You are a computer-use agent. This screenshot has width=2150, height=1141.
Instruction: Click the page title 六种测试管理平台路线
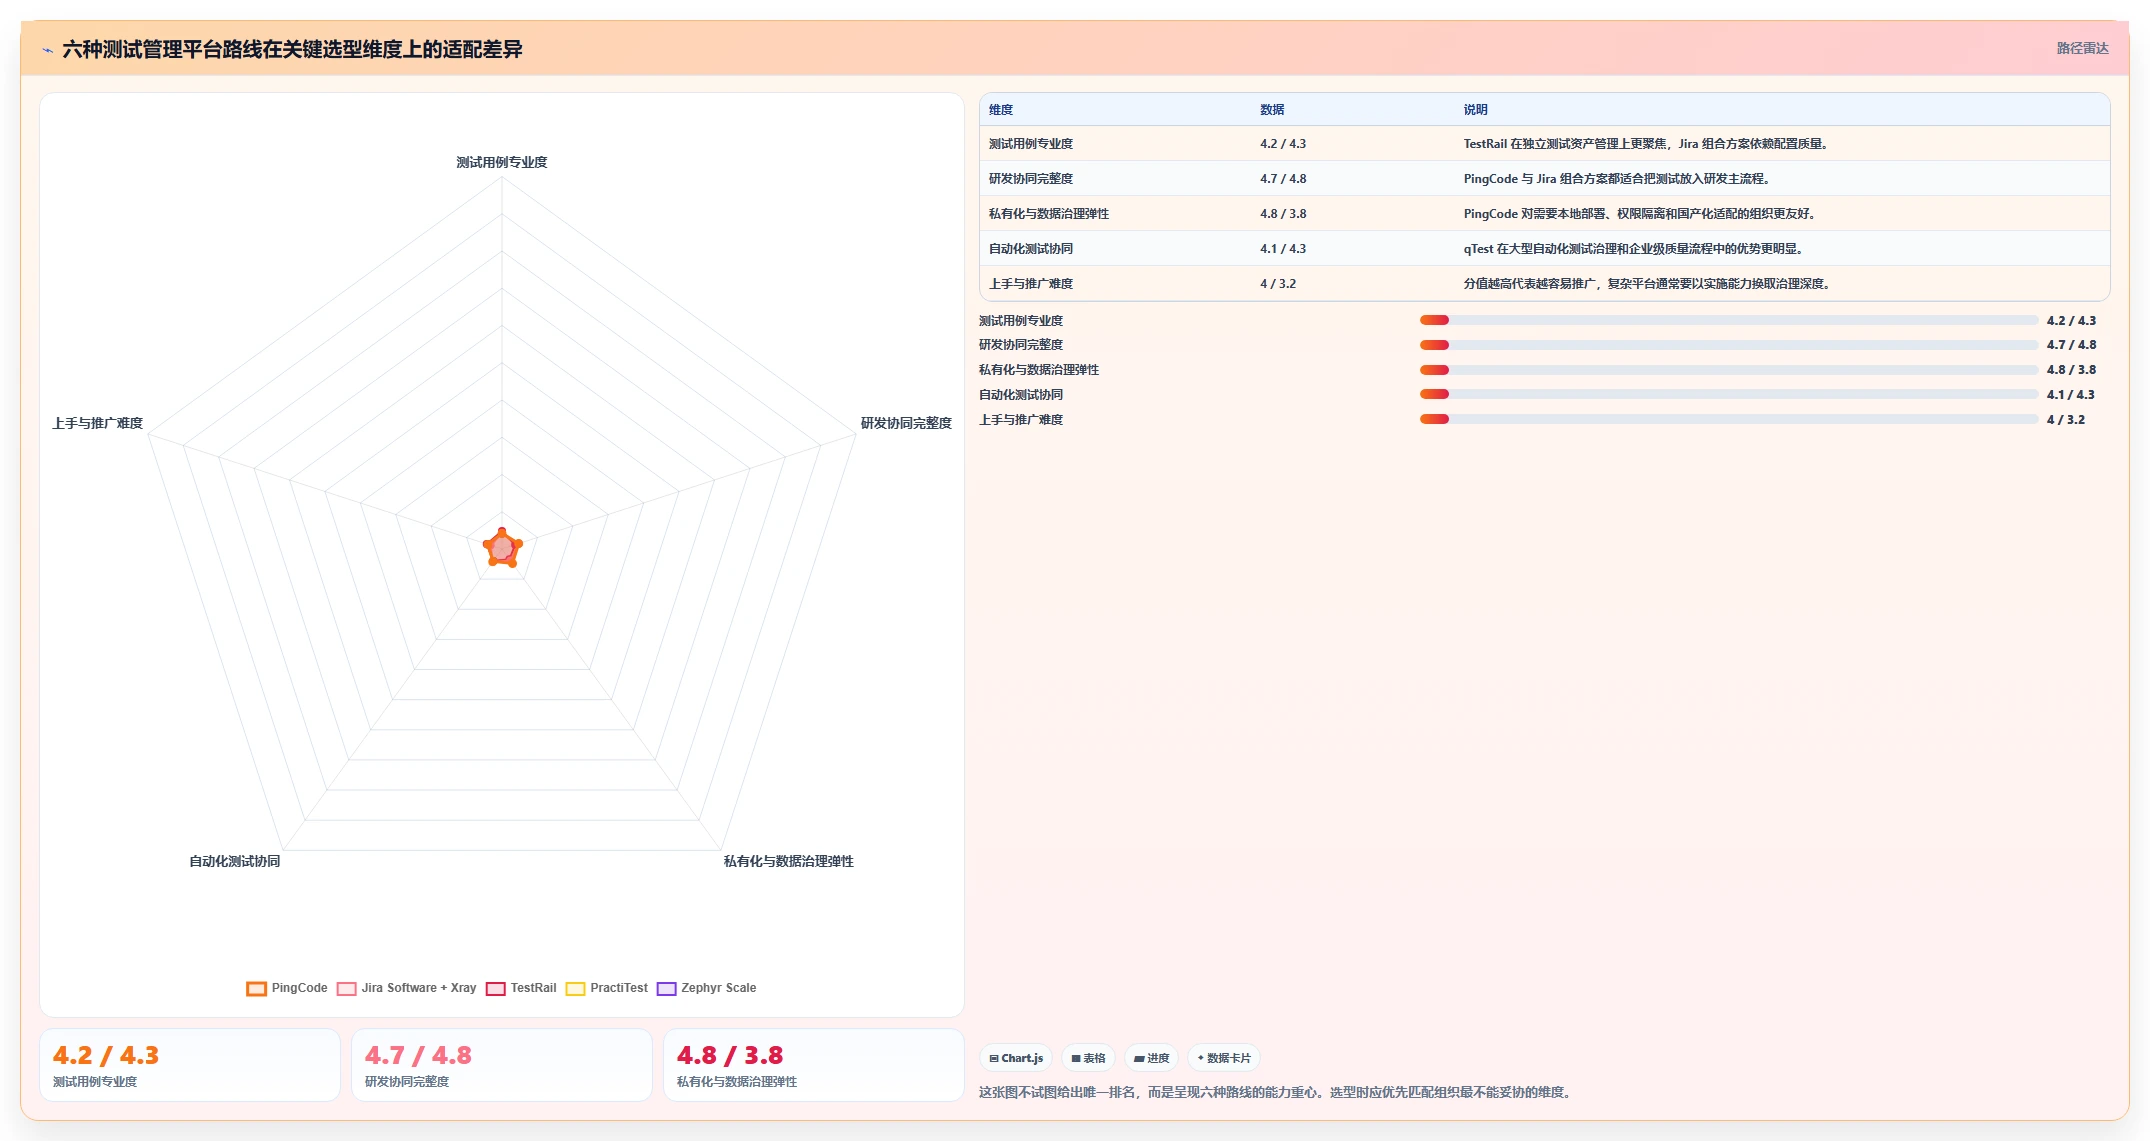click(292, 49)
